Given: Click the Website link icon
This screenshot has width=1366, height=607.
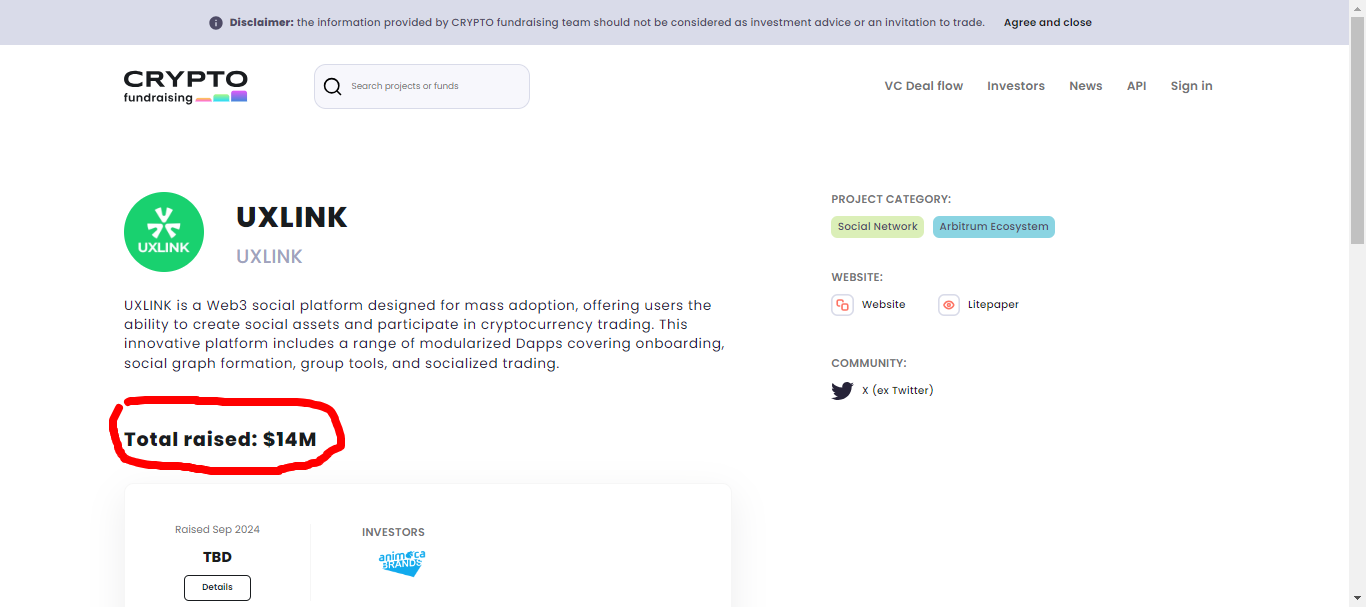Looking at the screenshot, I should point(842,305).
